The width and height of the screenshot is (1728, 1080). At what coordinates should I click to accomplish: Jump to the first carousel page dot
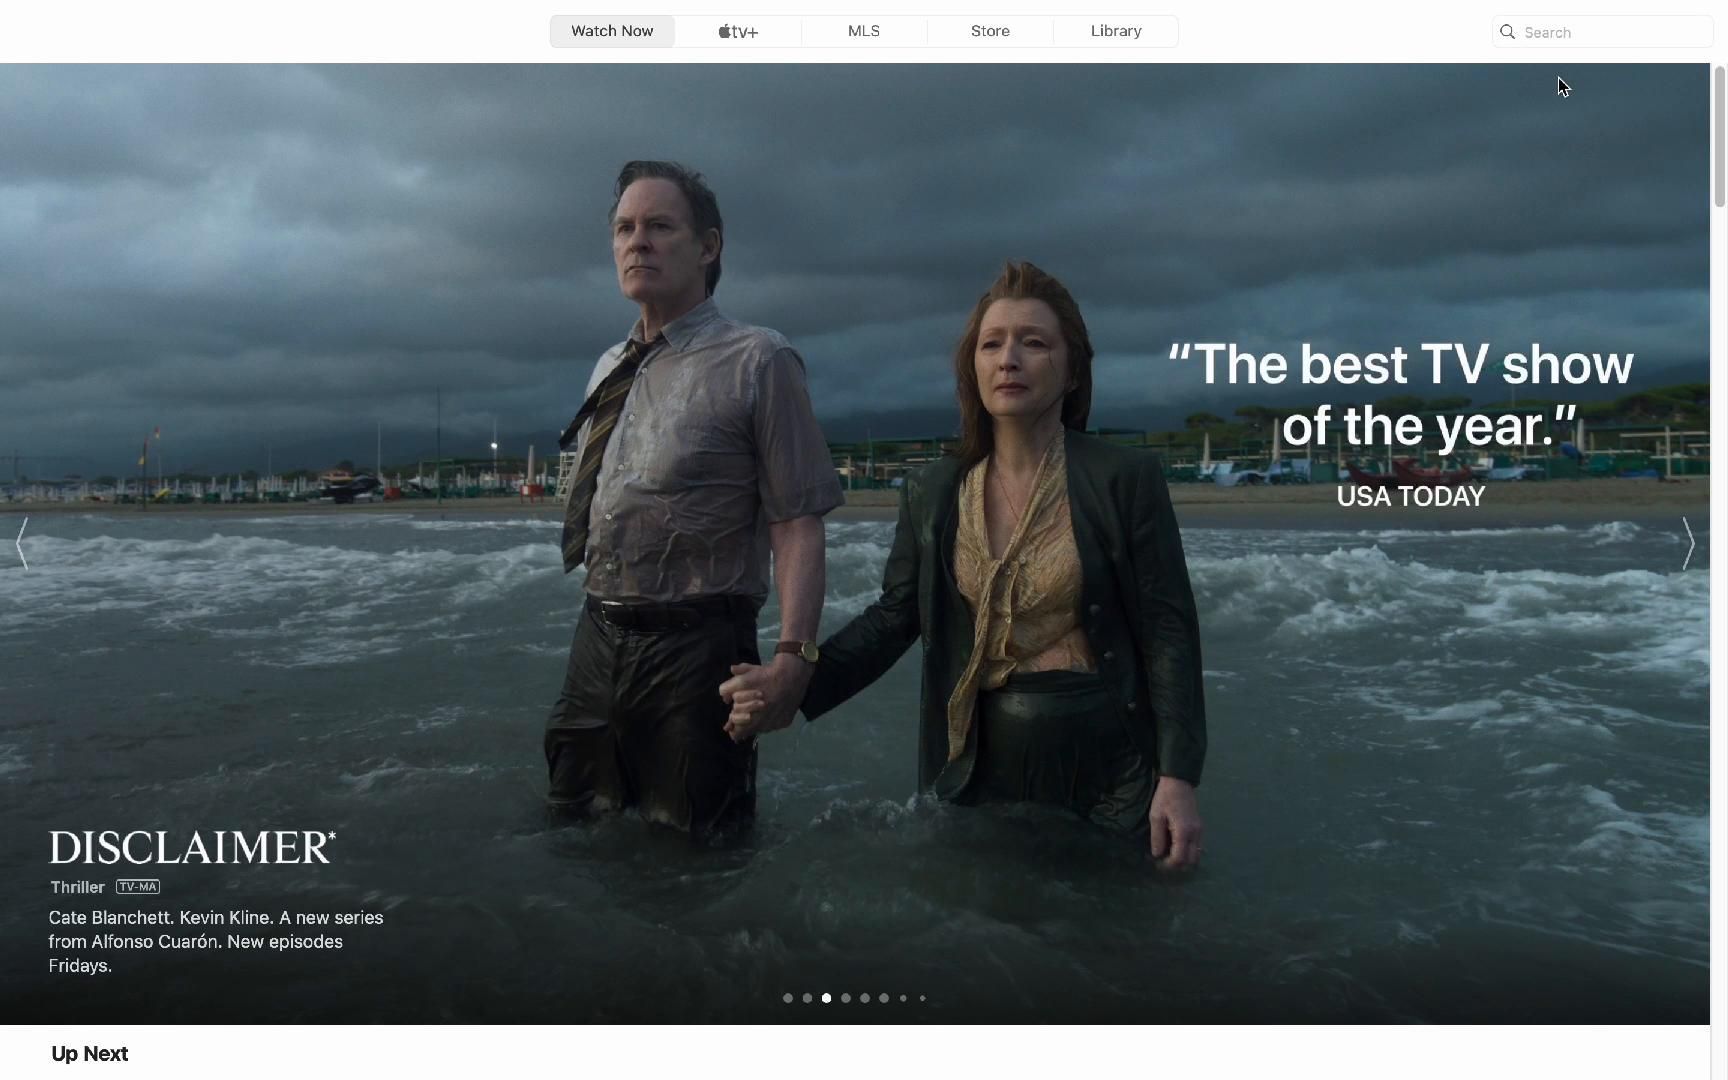[x=788, y=998]
